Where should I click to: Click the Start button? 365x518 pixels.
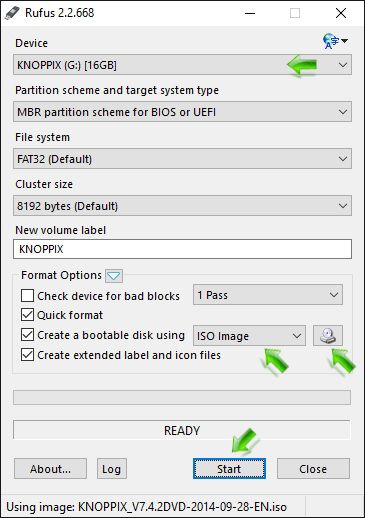point(229,469)
